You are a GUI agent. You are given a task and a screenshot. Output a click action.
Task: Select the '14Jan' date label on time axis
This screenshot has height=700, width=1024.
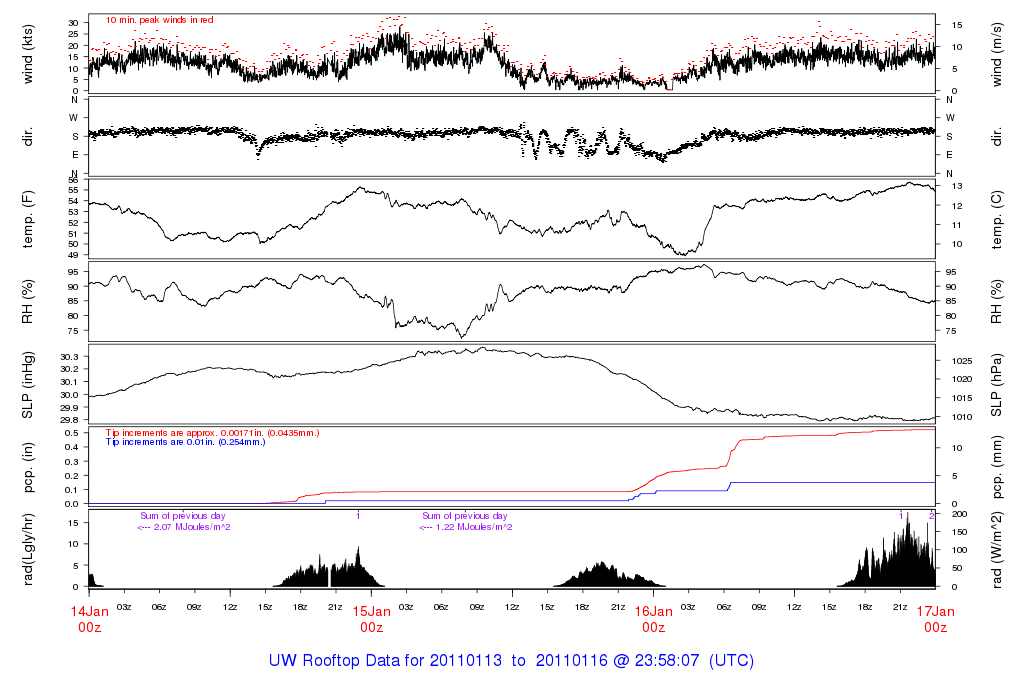click(x=89, y=612)
